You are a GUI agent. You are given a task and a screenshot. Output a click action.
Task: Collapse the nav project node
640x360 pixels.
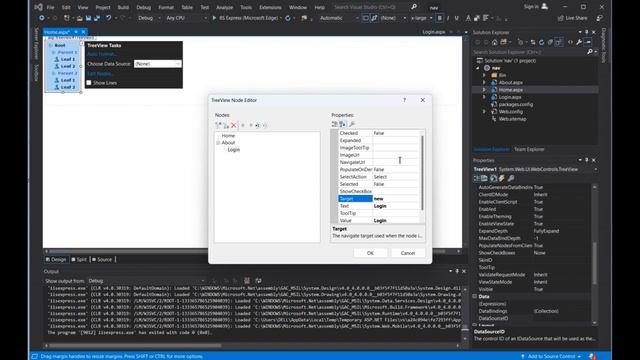pyautogui.click(x=478, y=68)
